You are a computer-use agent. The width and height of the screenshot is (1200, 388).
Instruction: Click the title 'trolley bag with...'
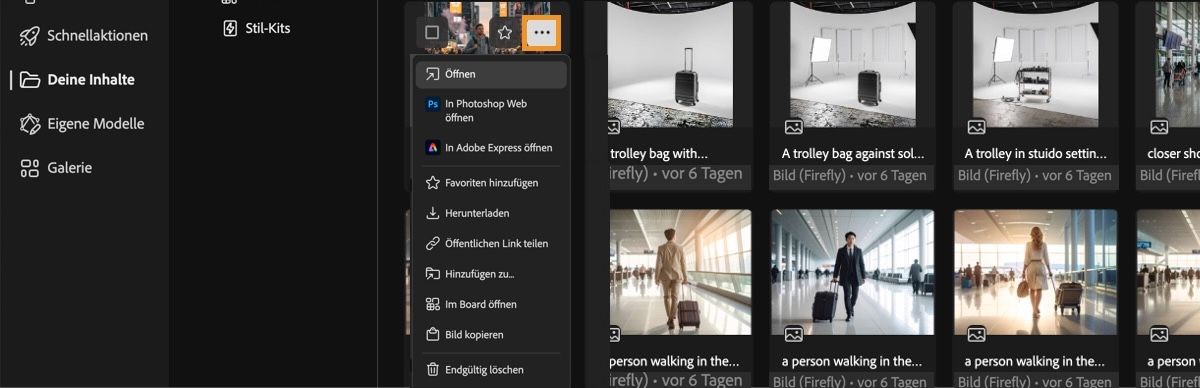click(658, 154)
